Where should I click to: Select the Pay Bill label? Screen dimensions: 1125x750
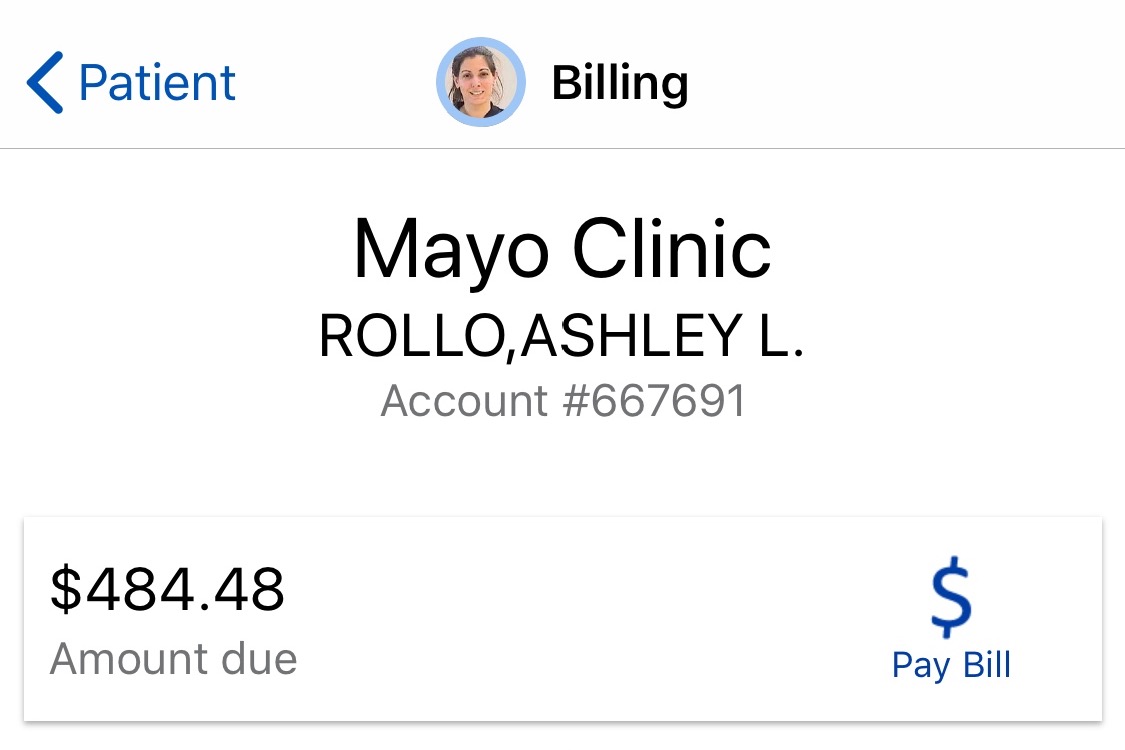coord(951,665)
